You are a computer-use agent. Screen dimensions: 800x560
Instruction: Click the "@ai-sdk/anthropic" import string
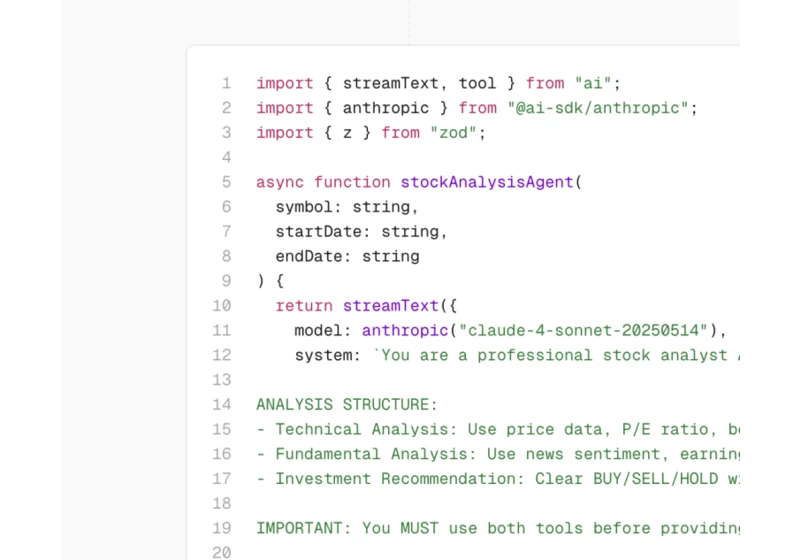click(x=597, y=108)
